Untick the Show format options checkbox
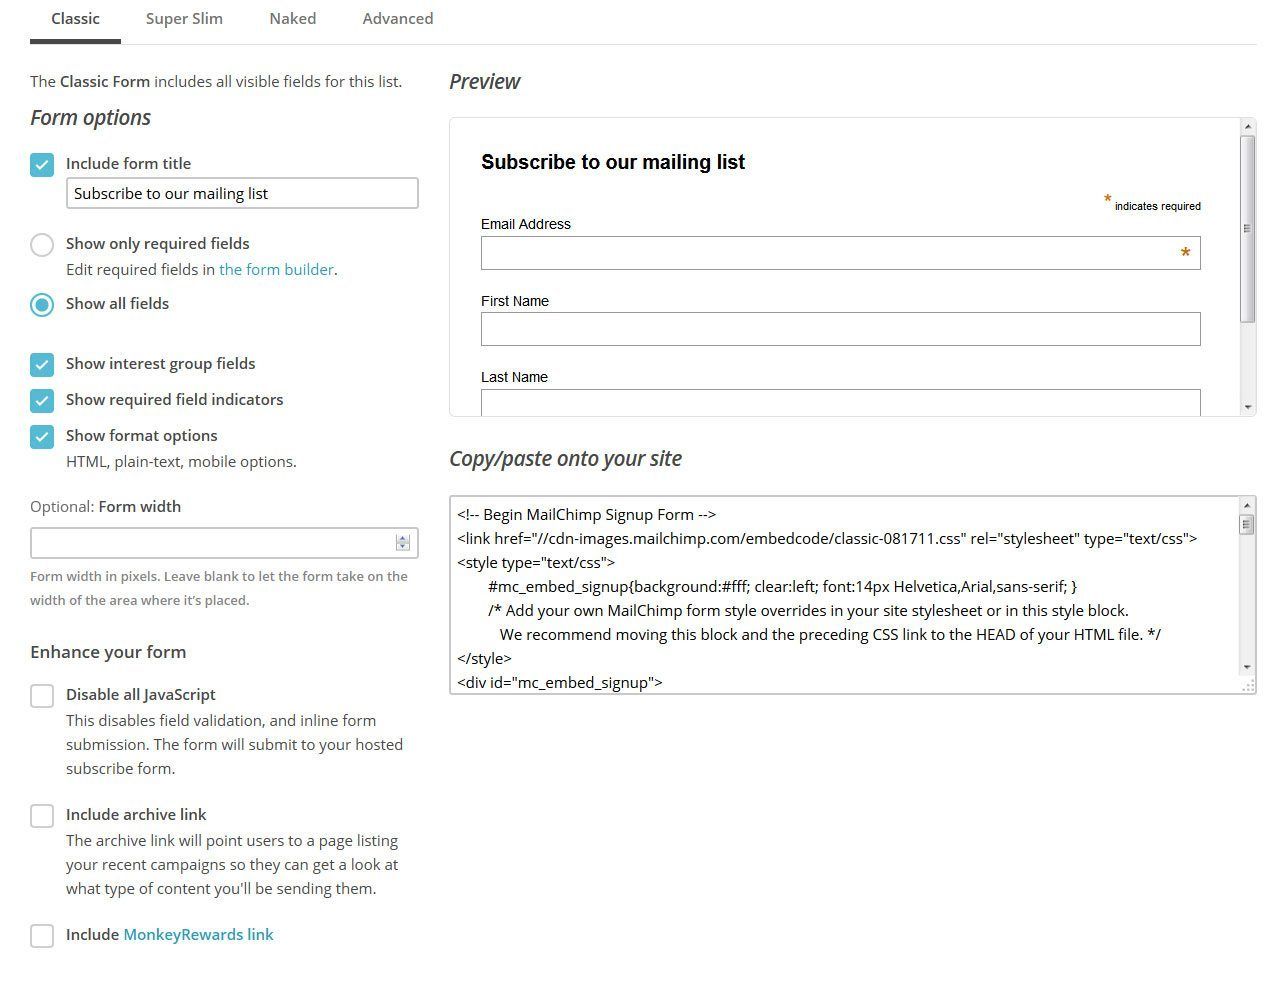 tap(42, 436)
